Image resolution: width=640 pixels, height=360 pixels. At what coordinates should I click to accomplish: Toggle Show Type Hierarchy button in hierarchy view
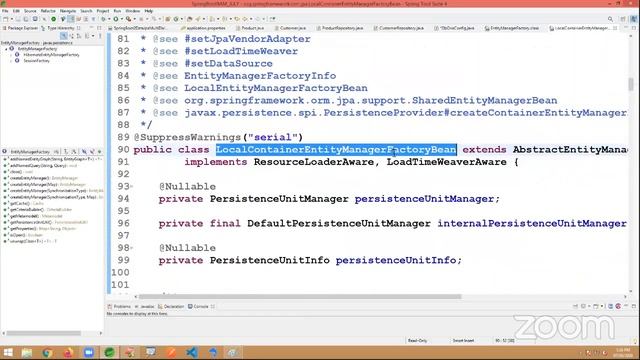click(63, 36)
